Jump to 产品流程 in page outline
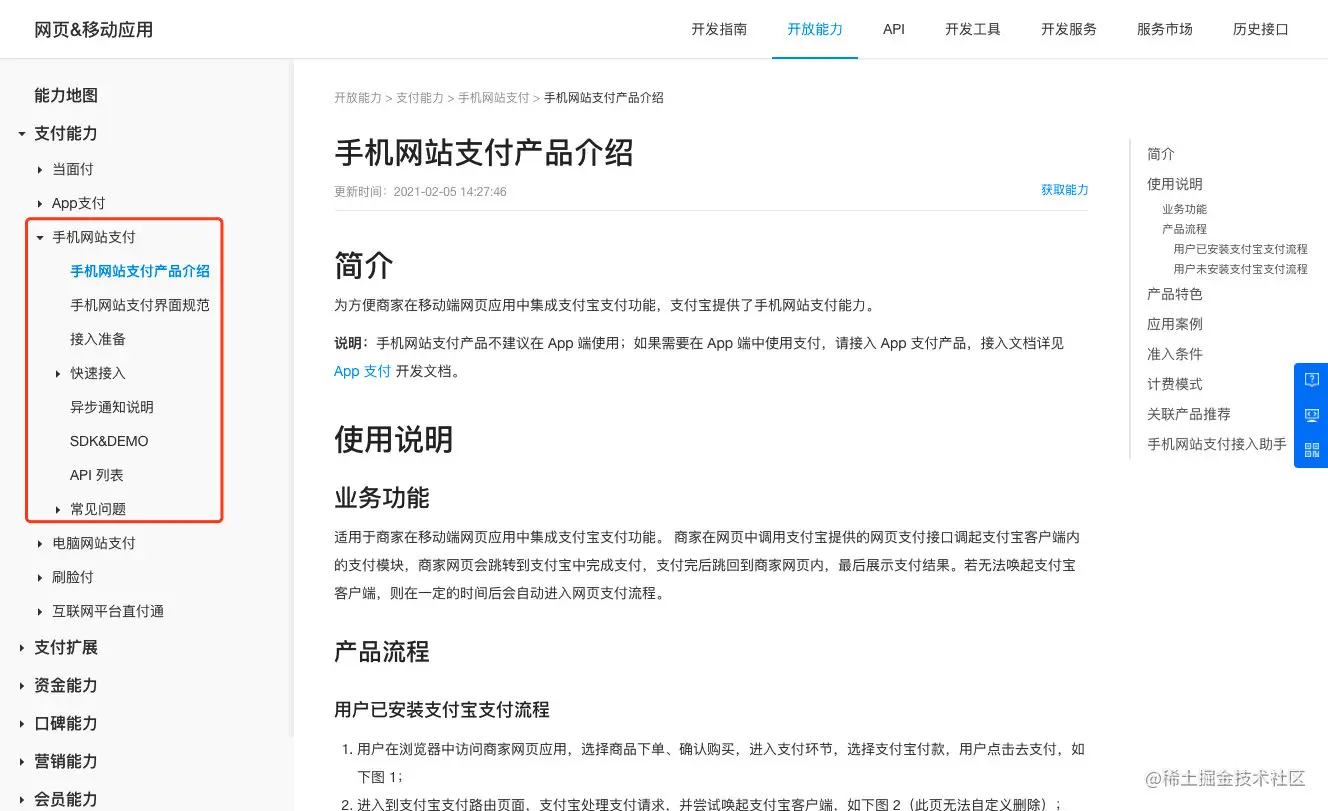The height and width of the screenshot is (811, 1328). coord(1184,229)
